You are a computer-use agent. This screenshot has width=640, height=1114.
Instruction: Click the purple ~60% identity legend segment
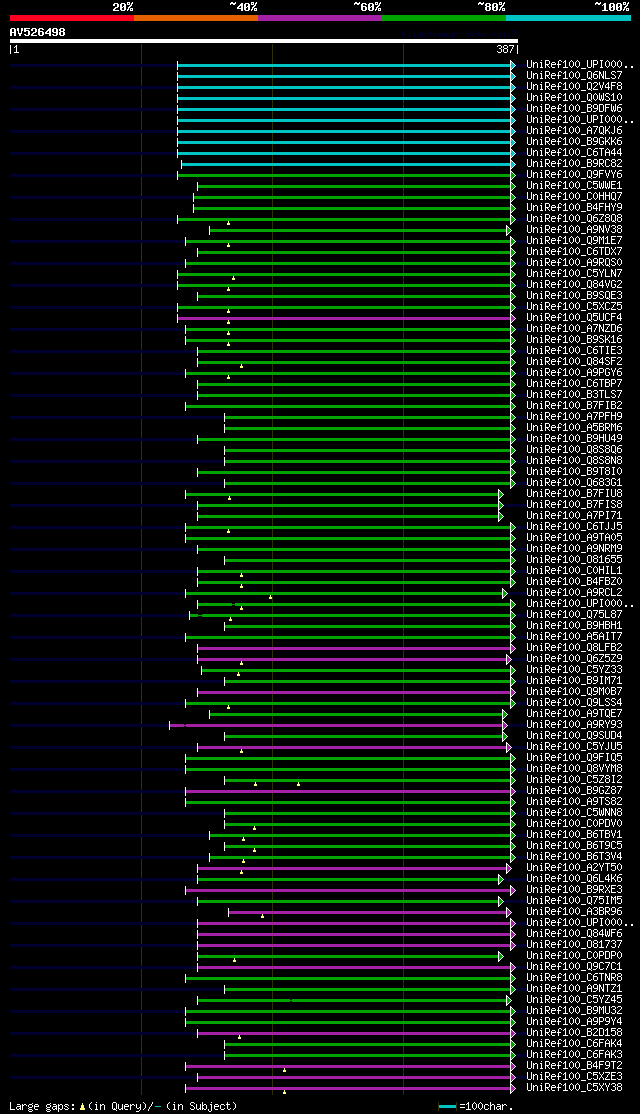tap(320, 18)
